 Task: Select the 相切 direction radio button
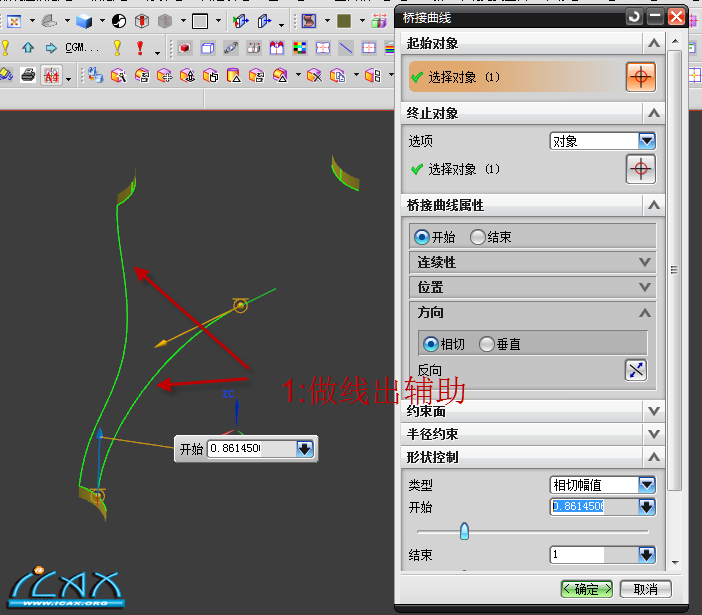click(x=431, y=344)
